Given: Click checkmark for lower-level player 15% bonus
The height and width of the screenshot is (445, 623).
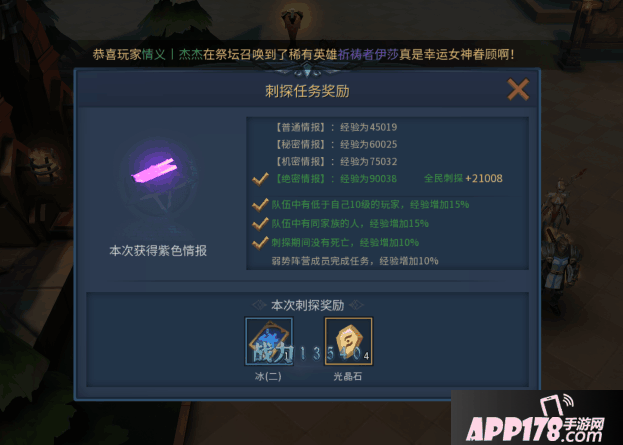Looking at the screenshot, I should click(260, 205).
